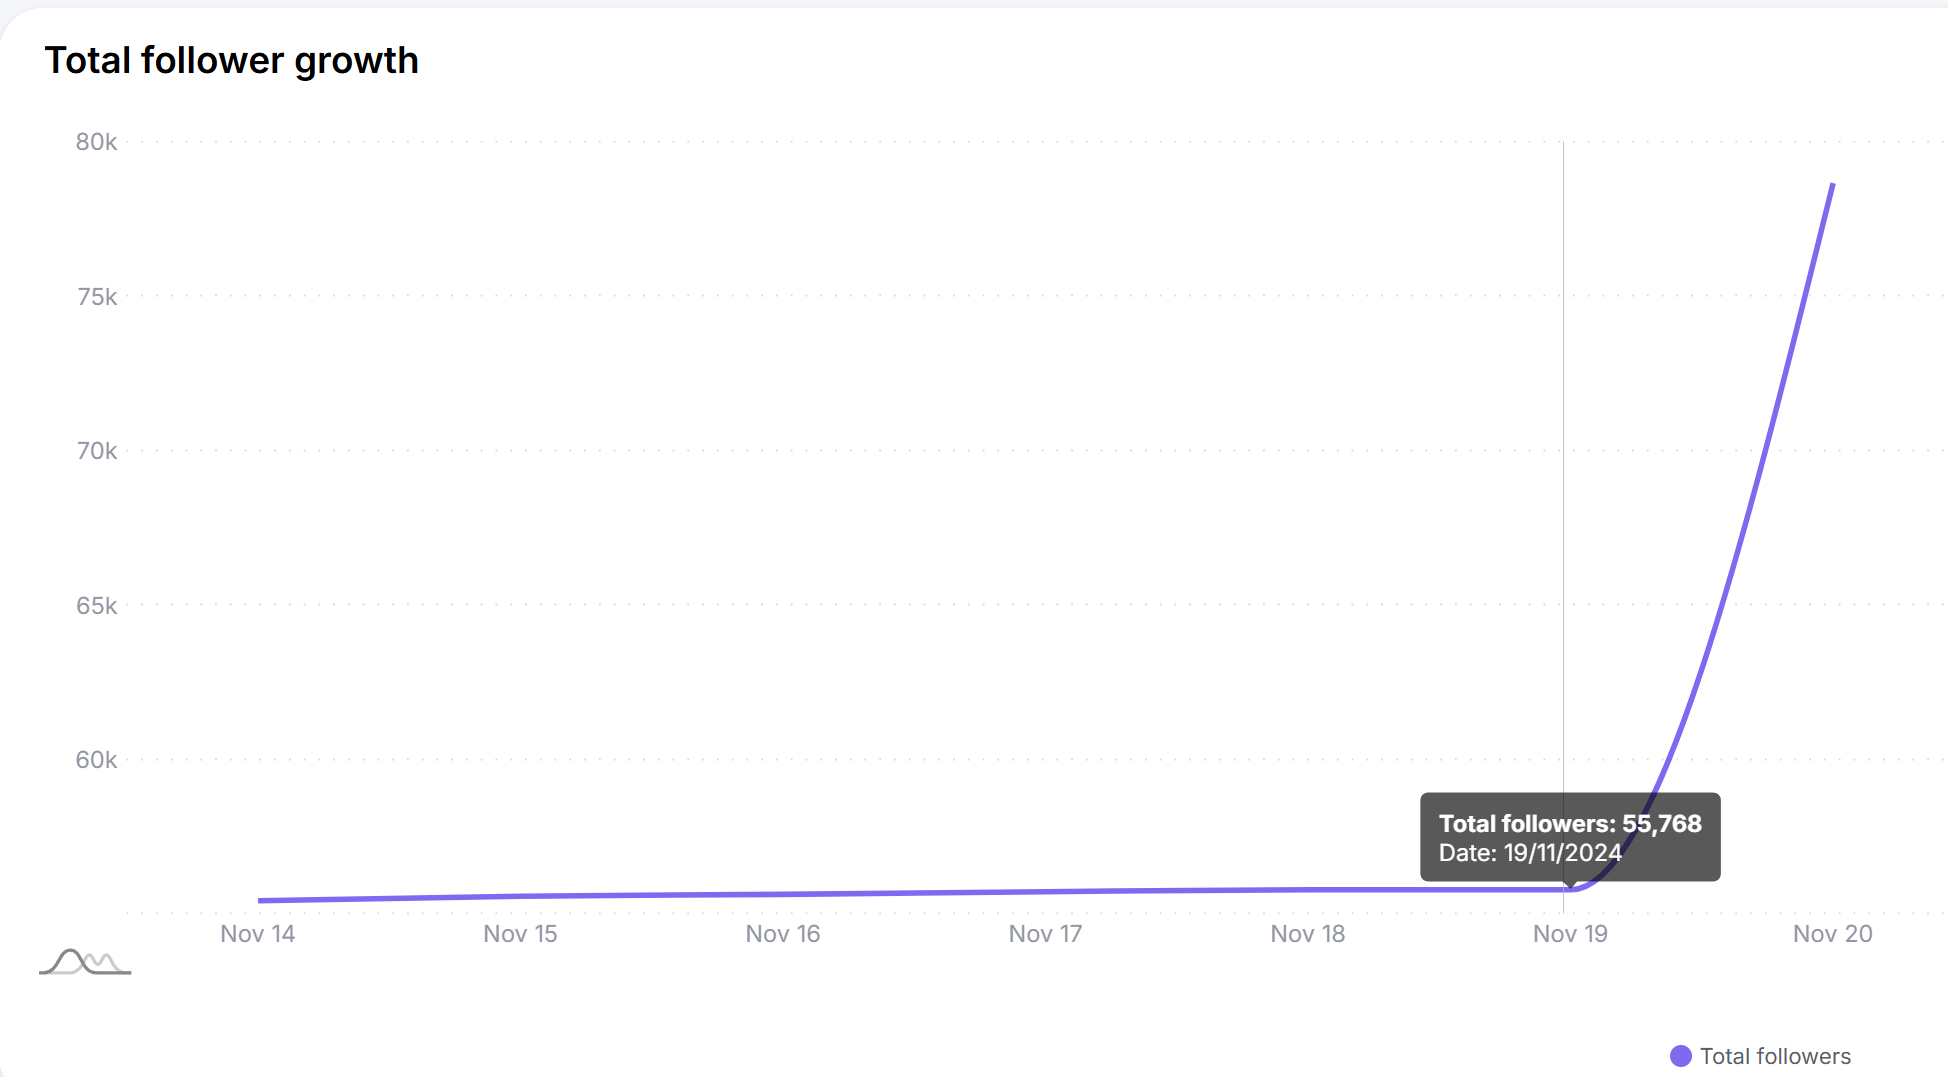The image size is (1948, 1077).
Task: Click the Nov 16 axis tick label
Action: tap(783, 934)
